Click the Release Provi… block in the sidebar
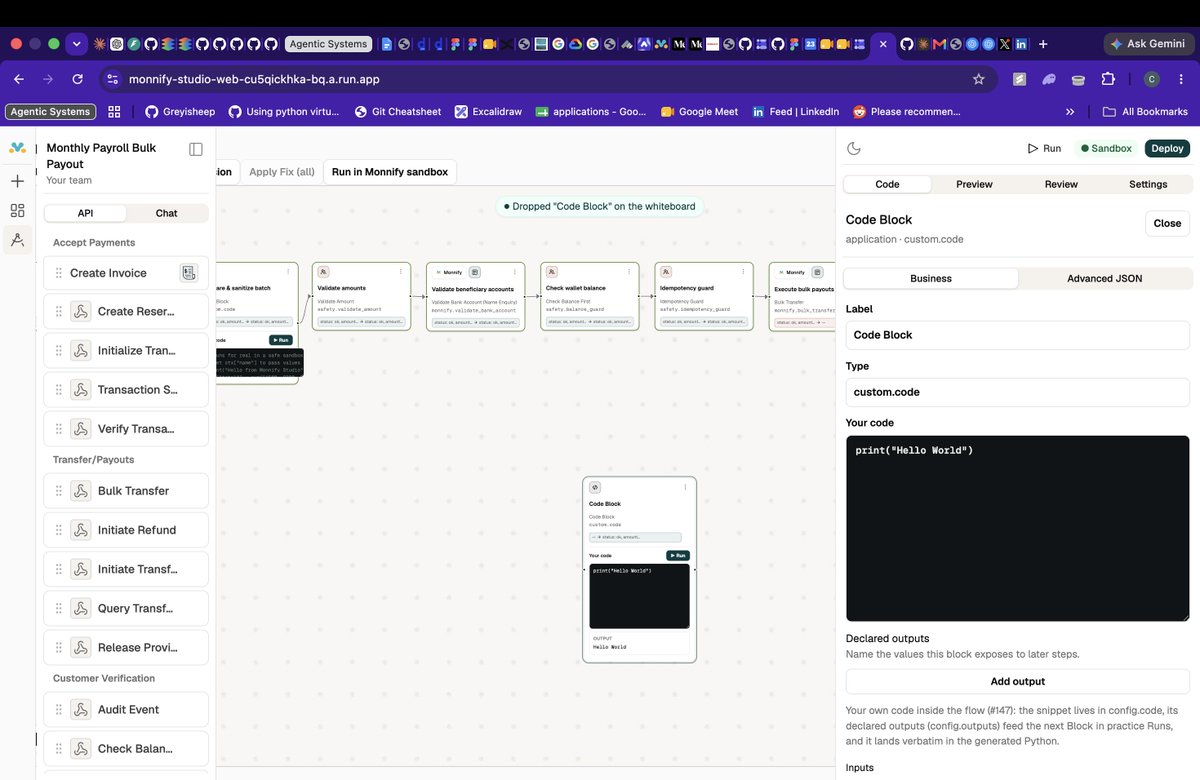The width and height of the screenshot is (1200, 780). (126, 647)
